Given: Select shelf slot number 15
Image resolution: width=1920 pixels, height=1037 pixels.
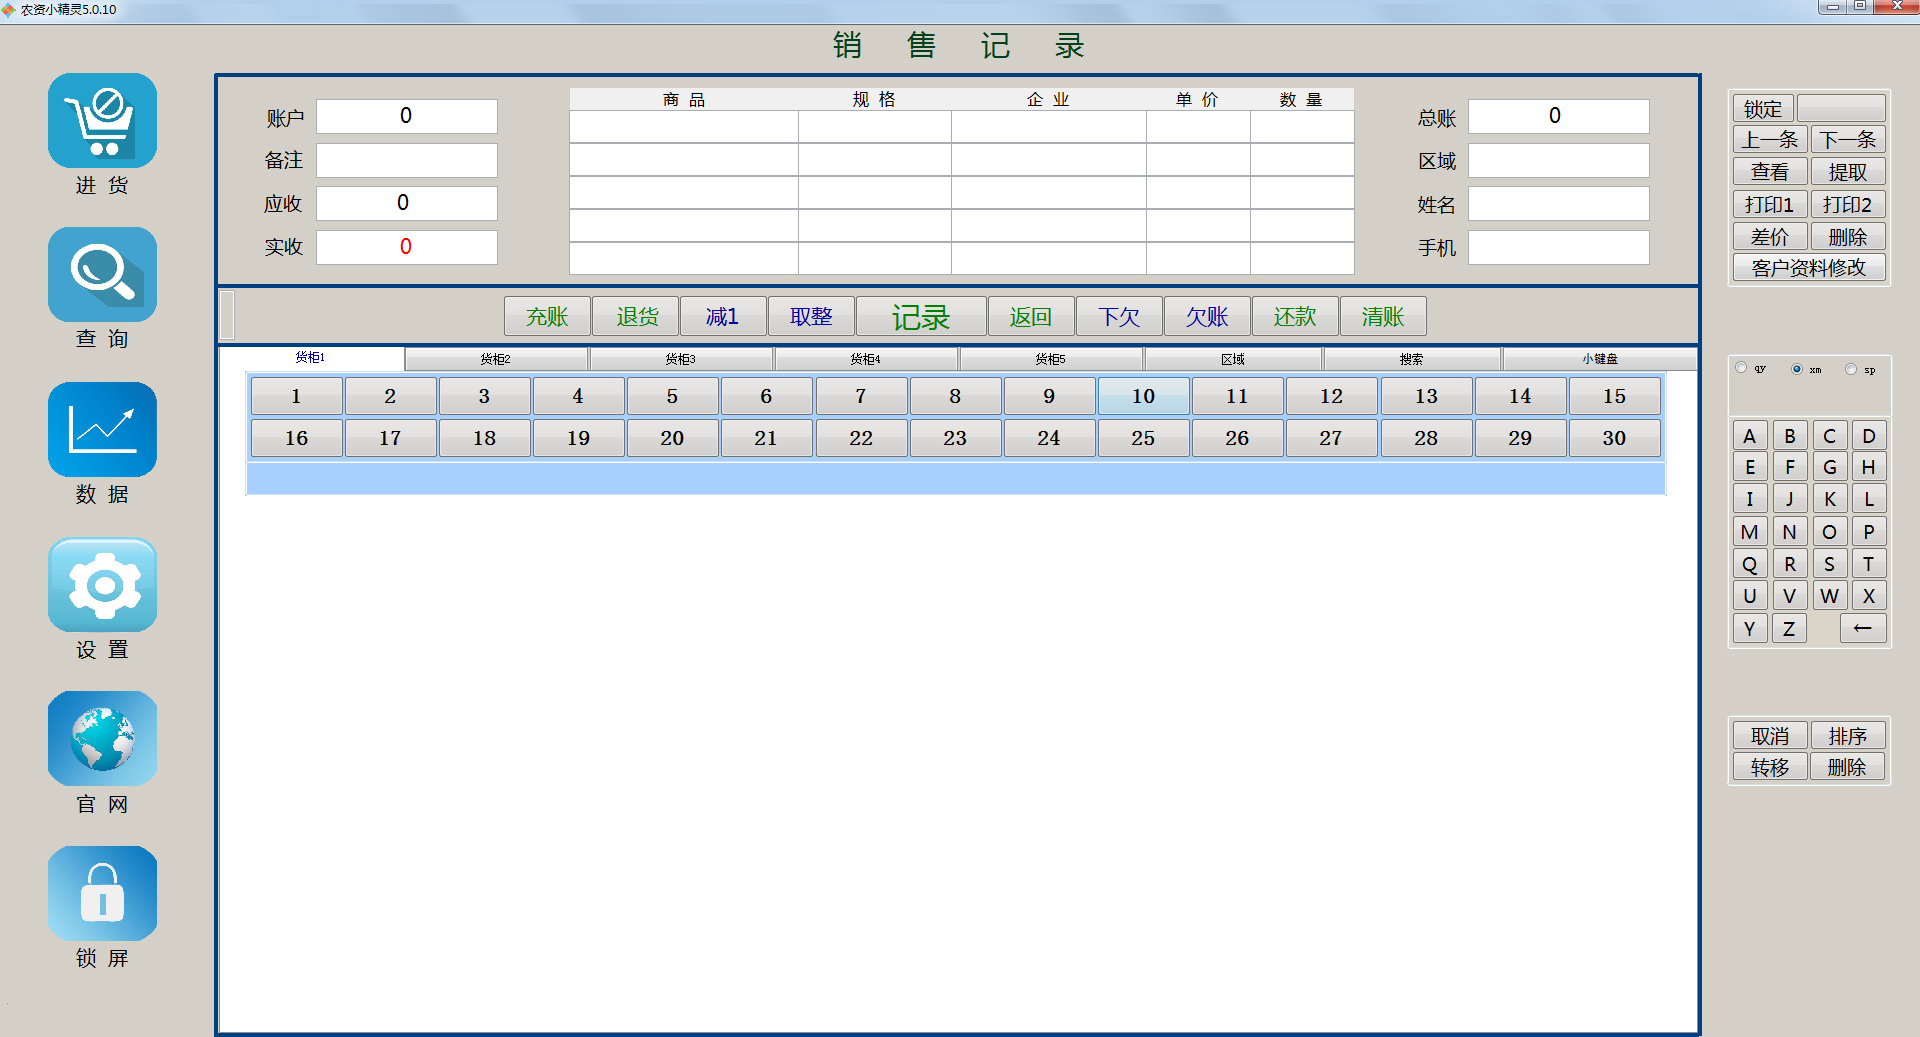Looking at the screenshot, I should [1614, 396].
